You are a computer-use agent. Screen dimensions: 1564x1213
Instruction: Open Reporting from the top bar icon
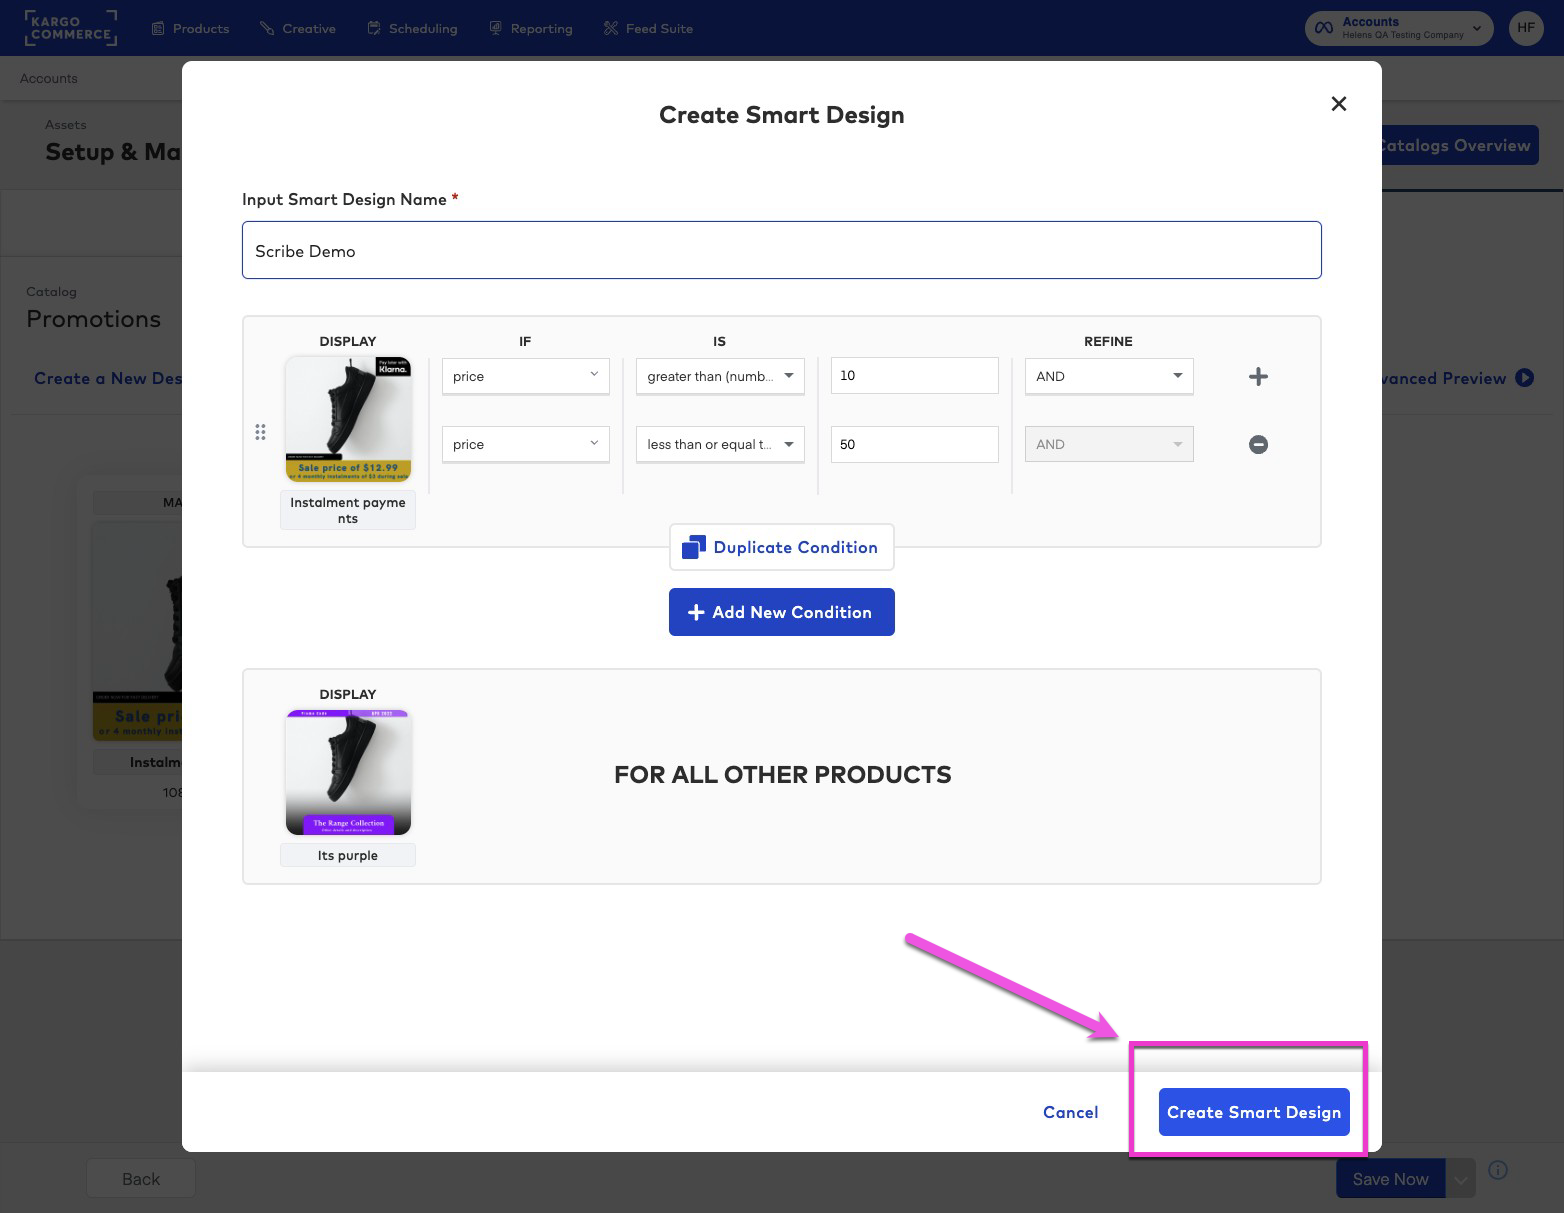[495, 28]
